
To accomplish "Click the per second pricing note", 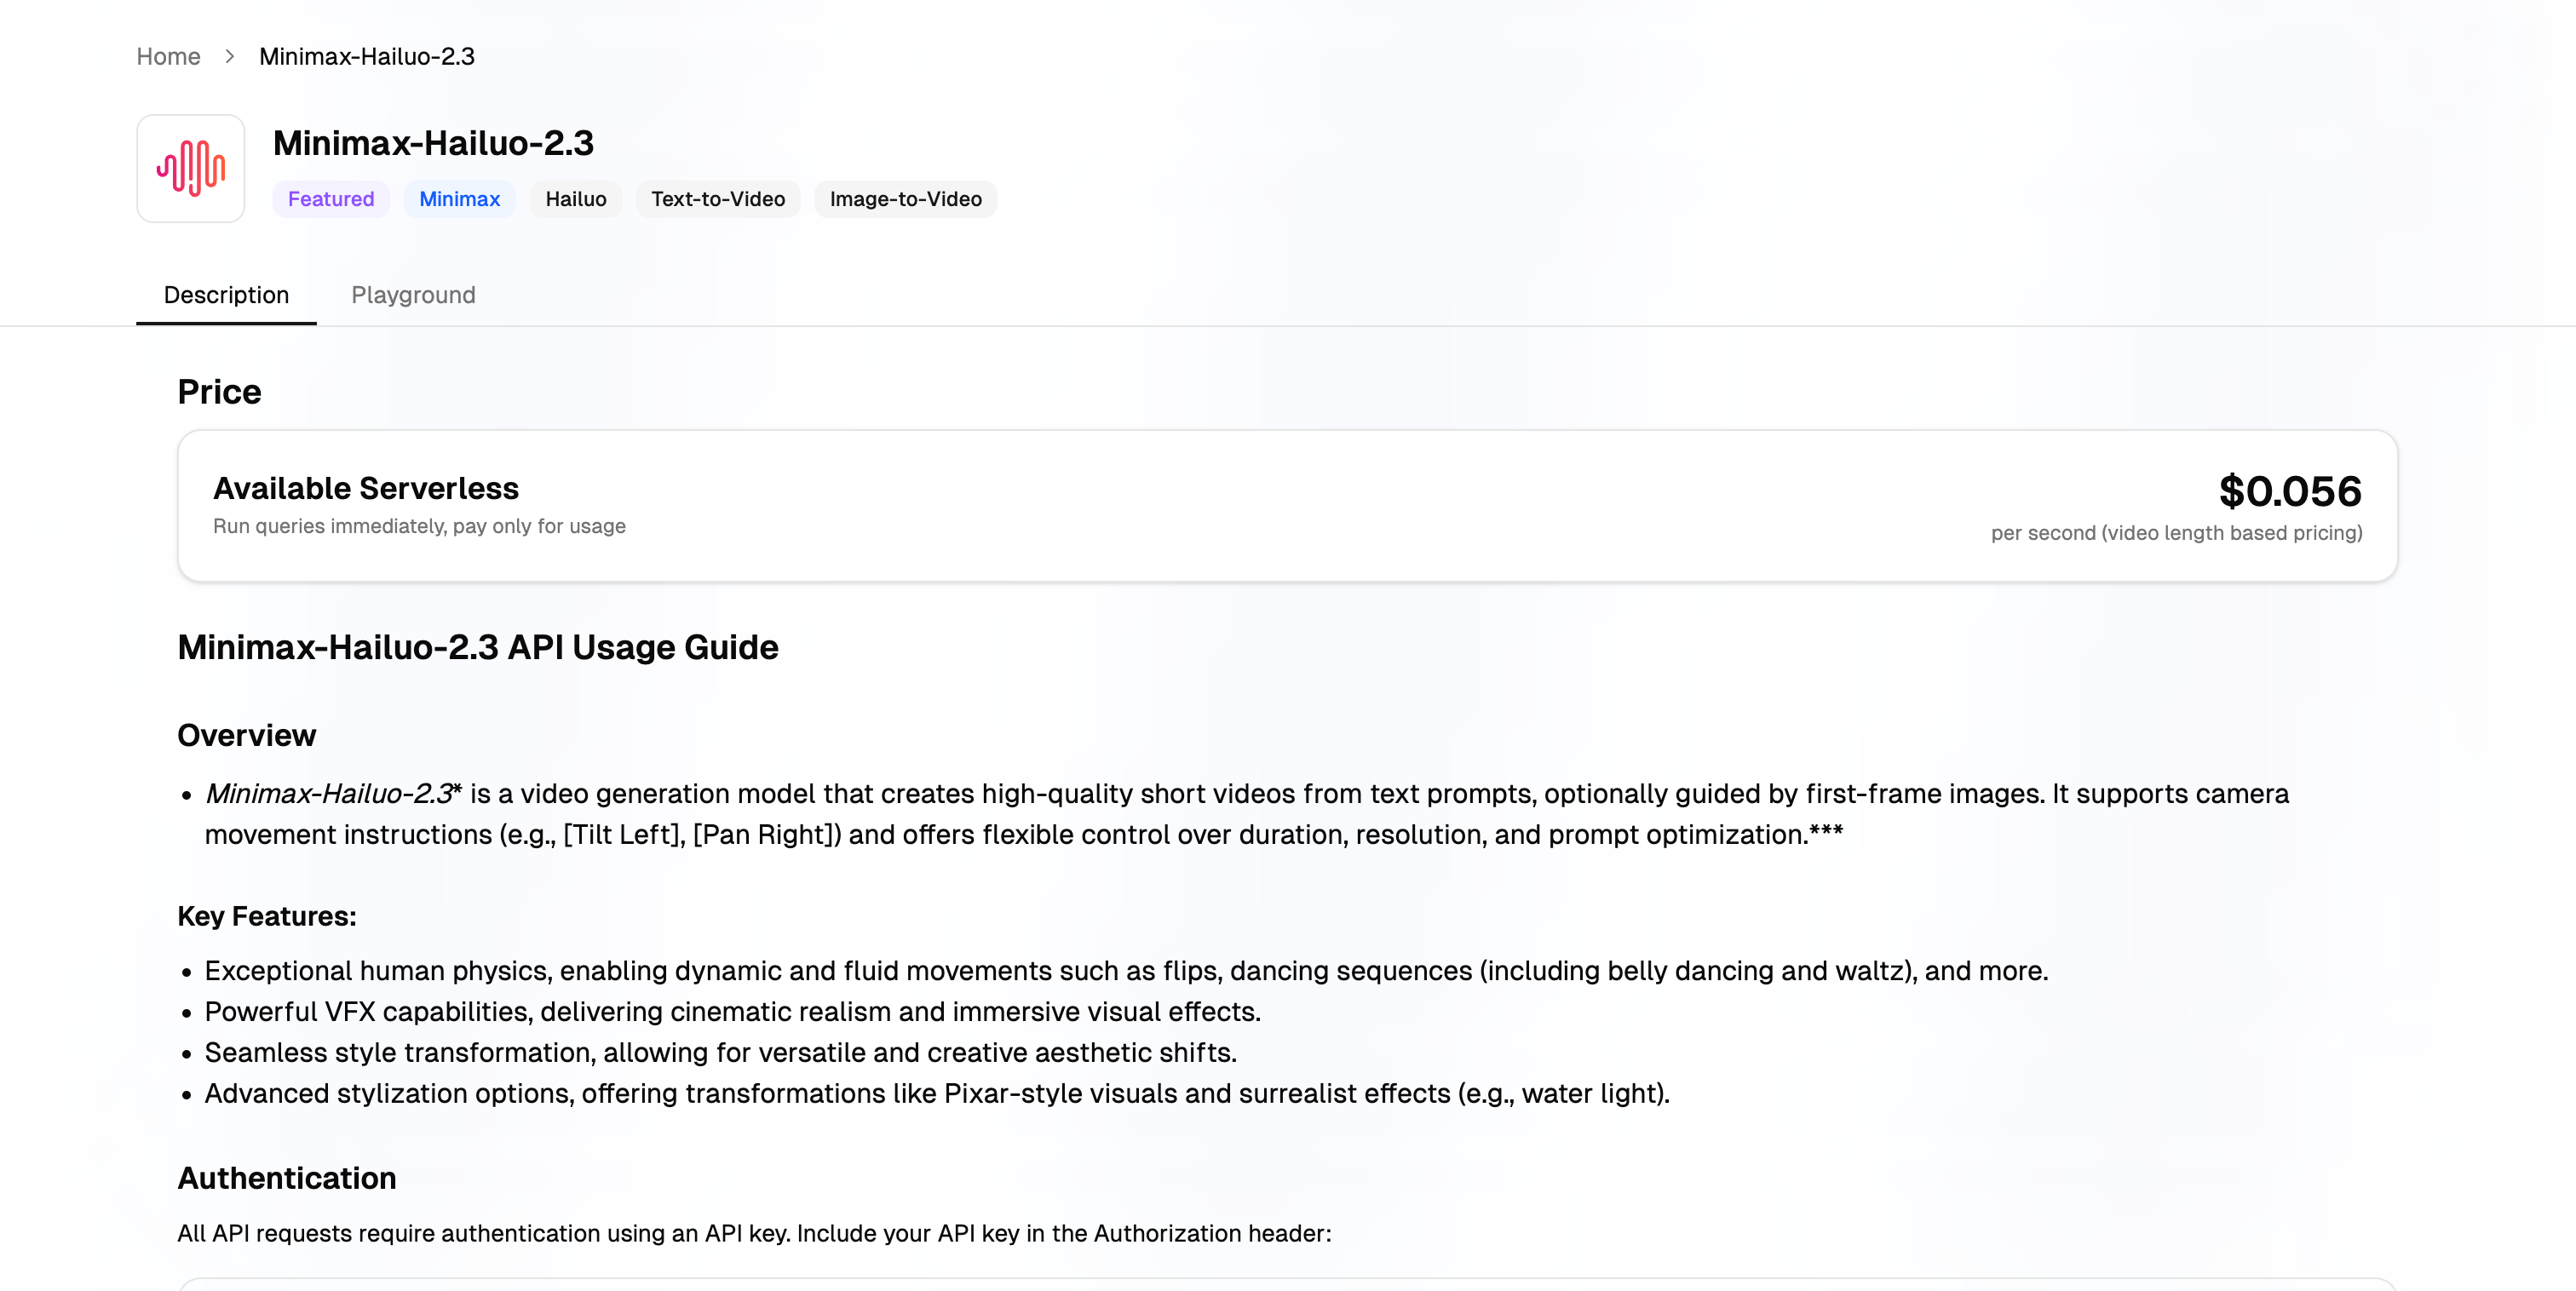I will pos(2176,533).
